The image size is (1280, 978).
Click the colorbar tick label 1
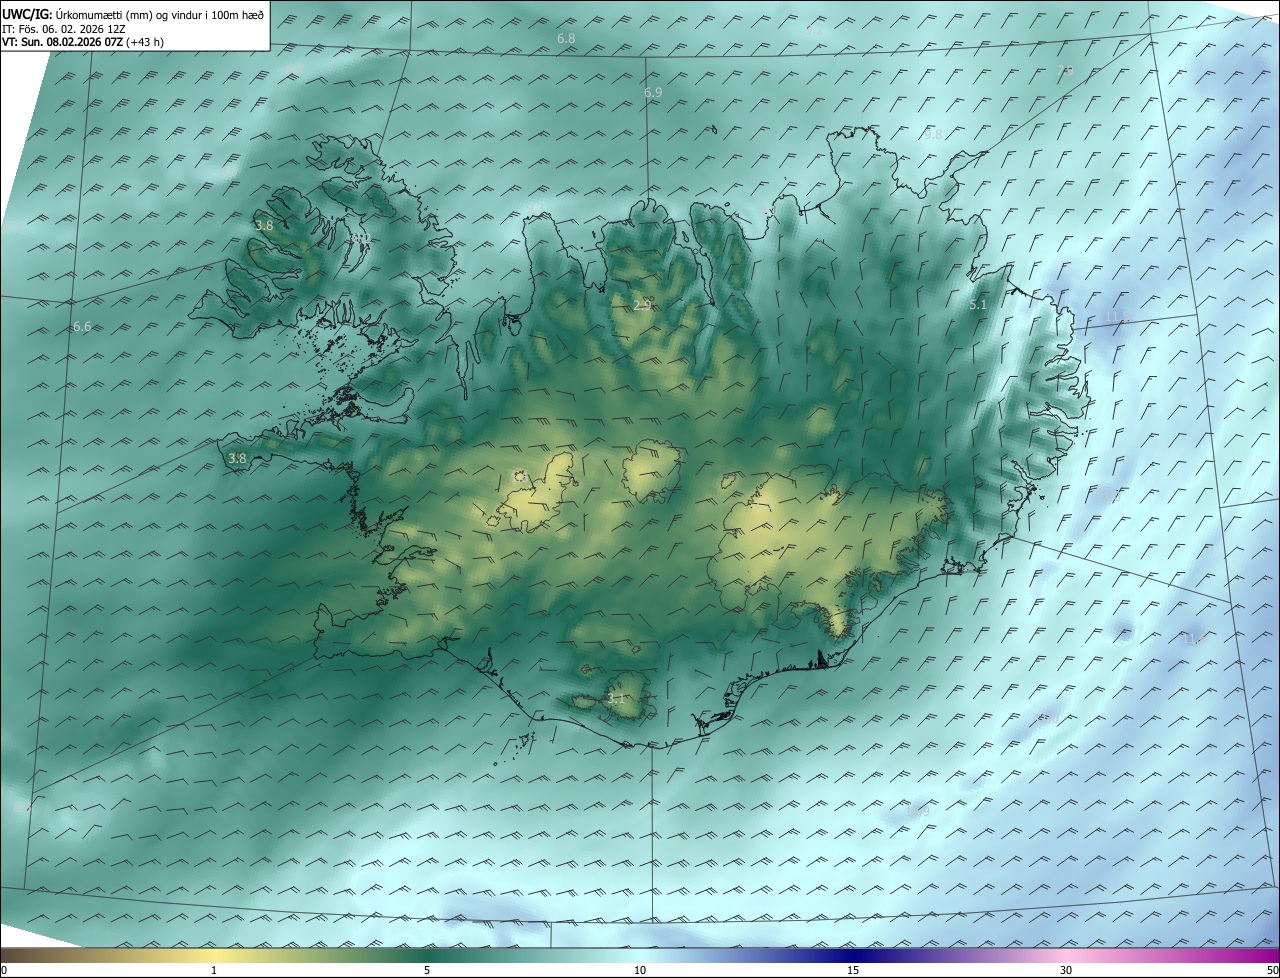tap(214, 970)
